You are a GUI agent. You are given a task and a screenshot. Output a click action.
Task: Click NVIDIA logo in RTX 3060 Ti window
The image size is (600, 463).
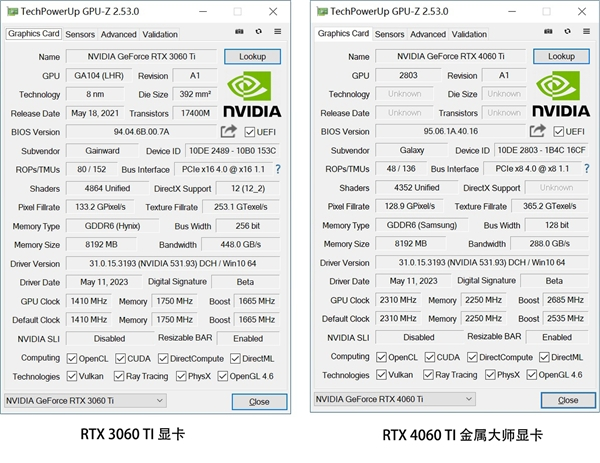click(x=250, y=94)
